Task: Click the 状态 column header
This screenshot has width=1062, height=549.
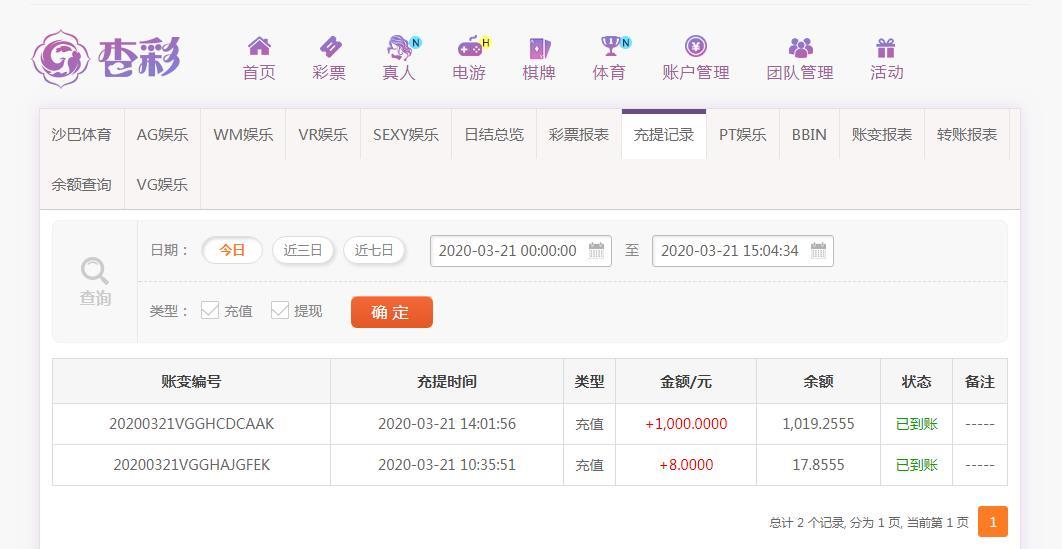Action: coord(916,382)
